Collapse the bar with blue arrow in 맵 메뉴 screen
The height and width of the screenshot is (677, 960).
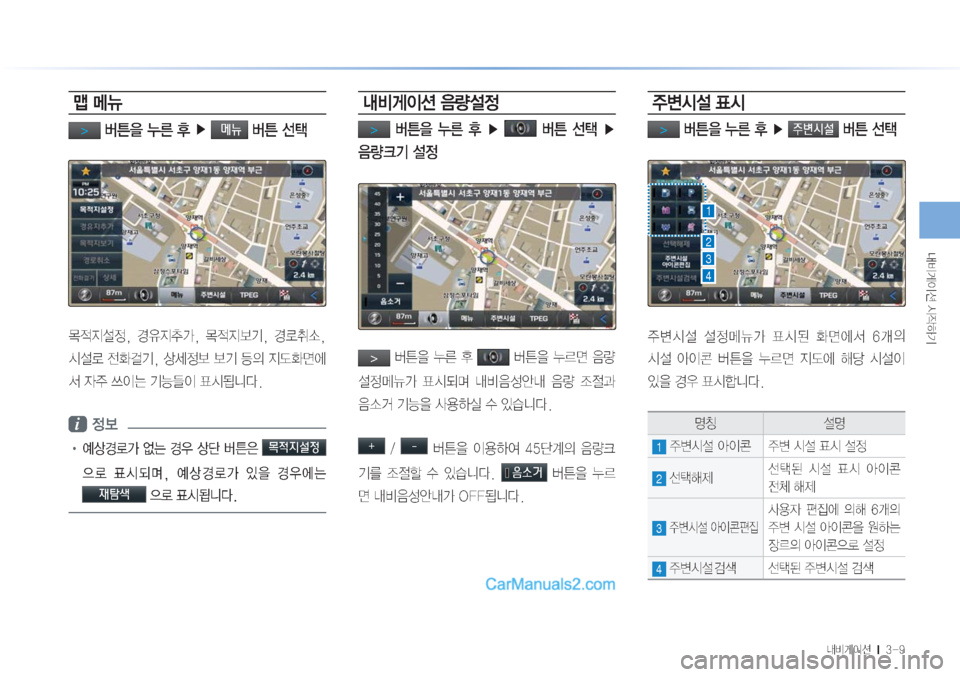pos(314,295)
